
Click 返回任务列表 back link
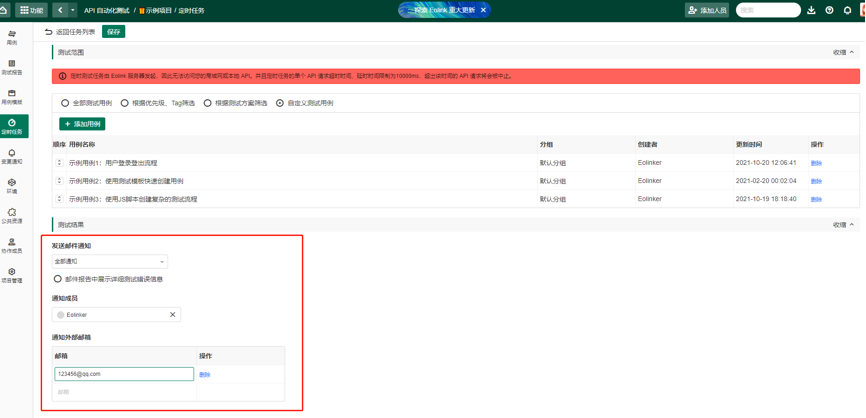click(x=70, y=32)
